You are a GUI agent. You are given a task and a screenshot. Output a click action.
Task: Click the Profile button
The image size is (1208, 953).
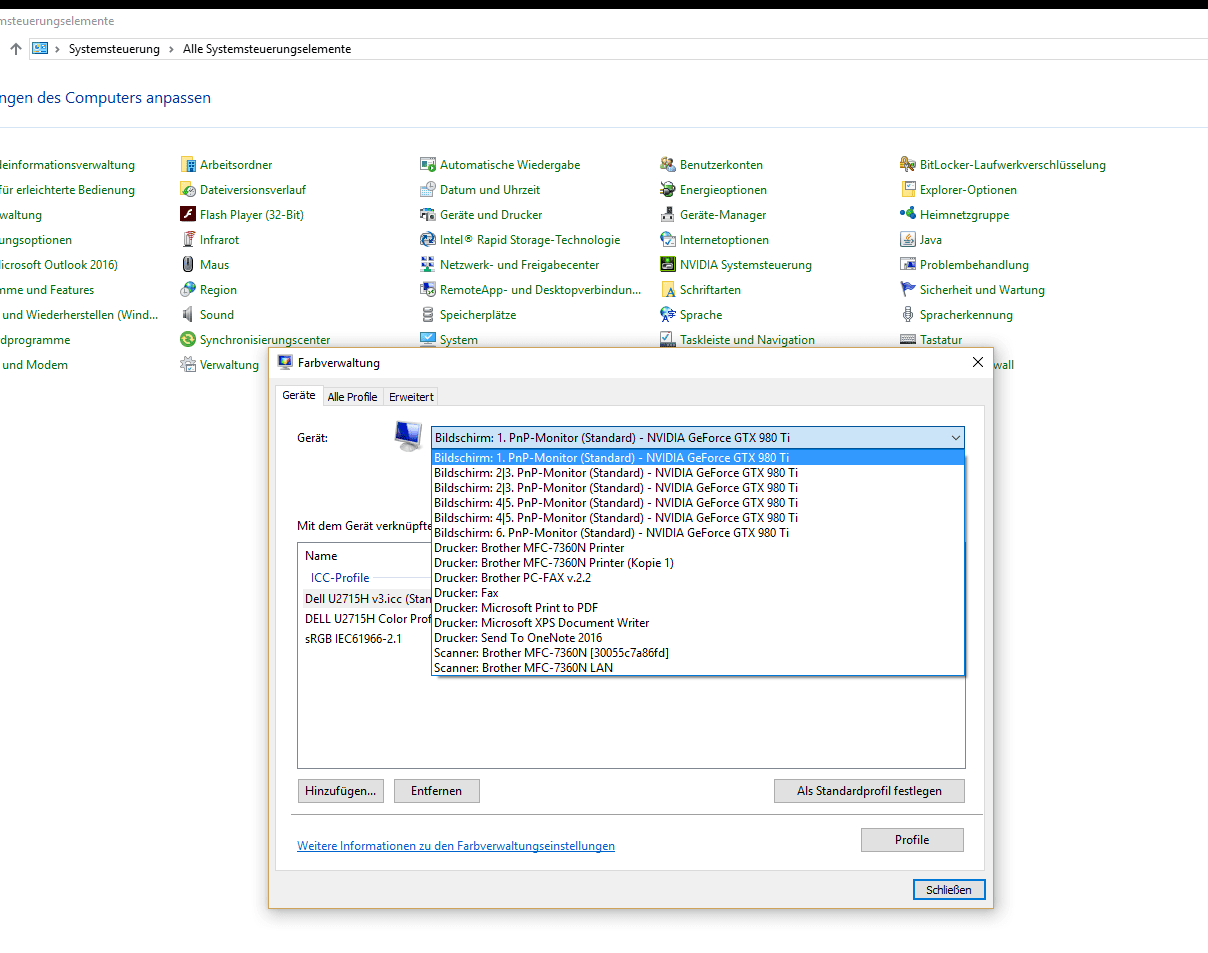click(912, 840)
